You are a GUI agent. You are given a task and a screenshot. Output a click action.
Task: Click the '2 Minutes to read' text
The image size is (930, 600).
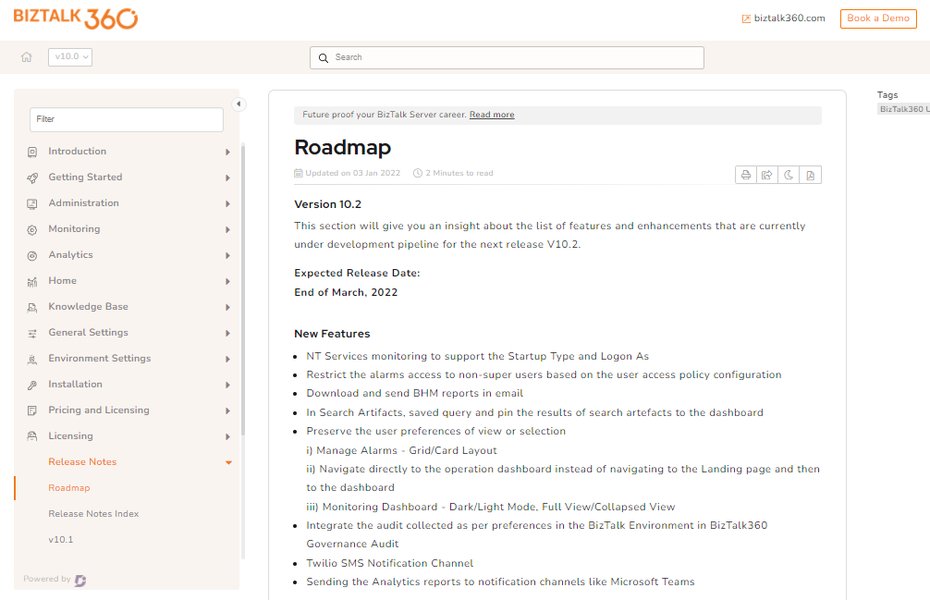[x=459, y=173]
